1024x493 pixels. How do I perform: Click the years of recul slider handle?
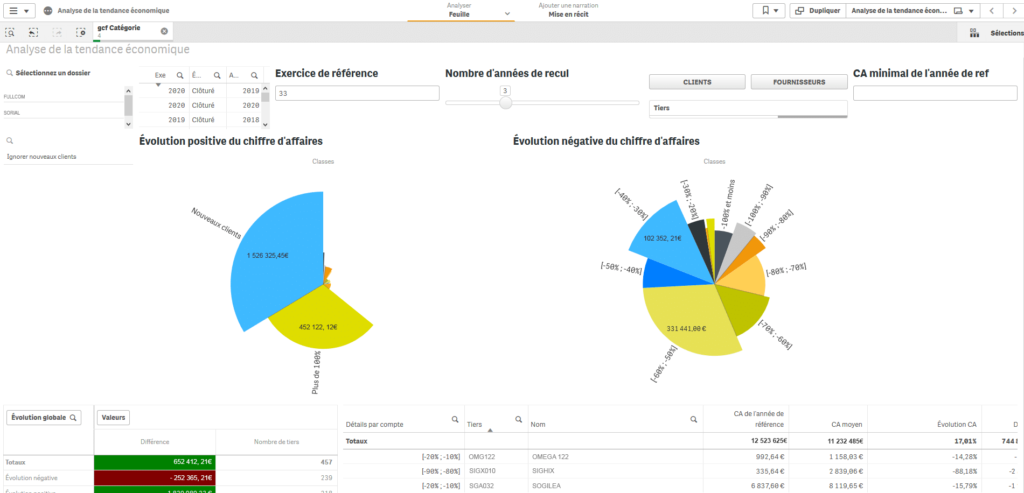[x=505, y=102]
